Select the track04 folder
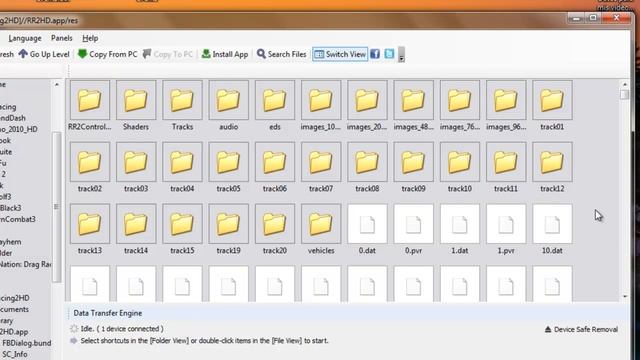 tap(182, 162)
